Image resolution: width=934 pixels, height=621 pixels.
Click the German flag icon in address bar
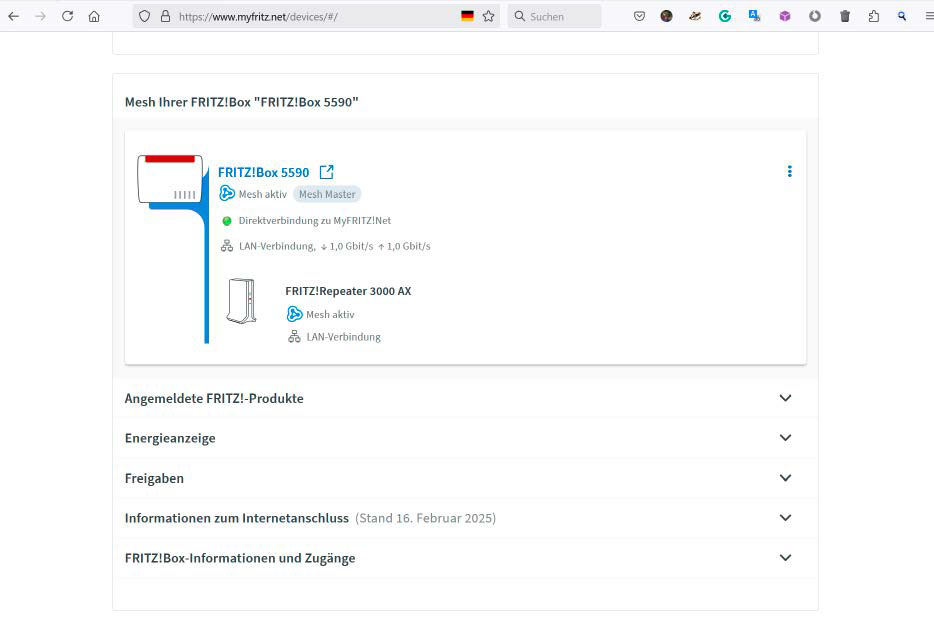(x=468, y=16)
